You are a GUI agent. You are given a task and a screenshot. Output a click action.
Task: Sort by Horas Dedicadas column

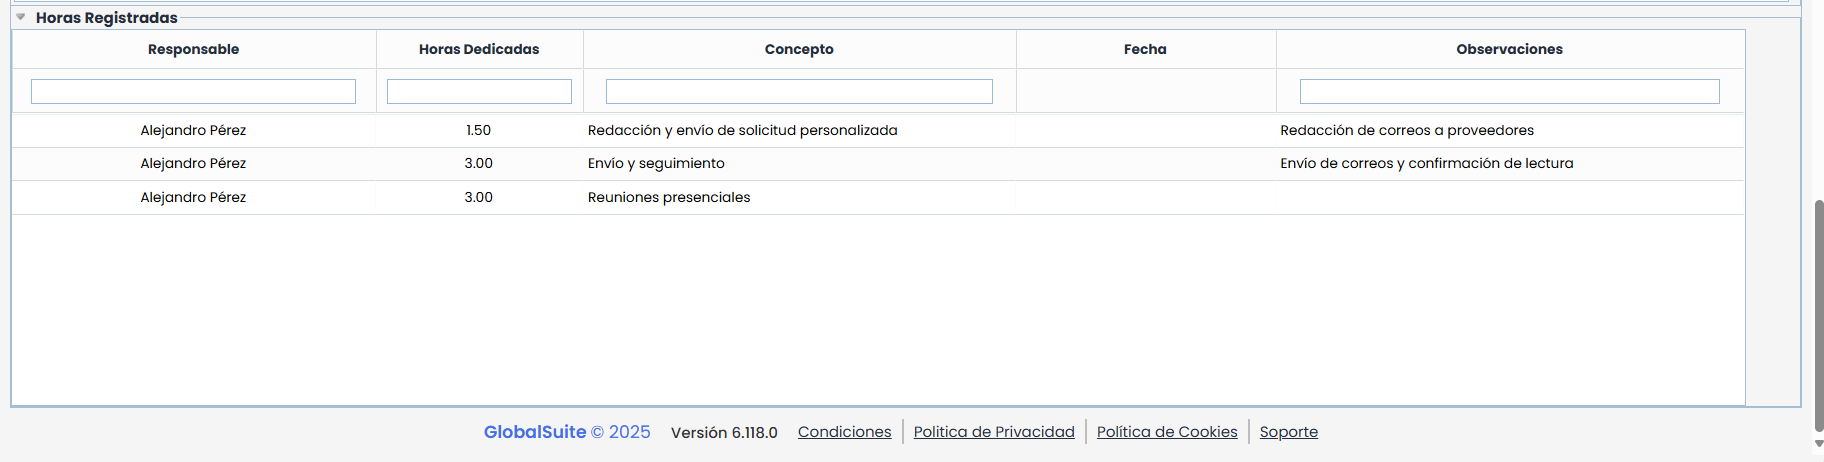click(479, 49)
